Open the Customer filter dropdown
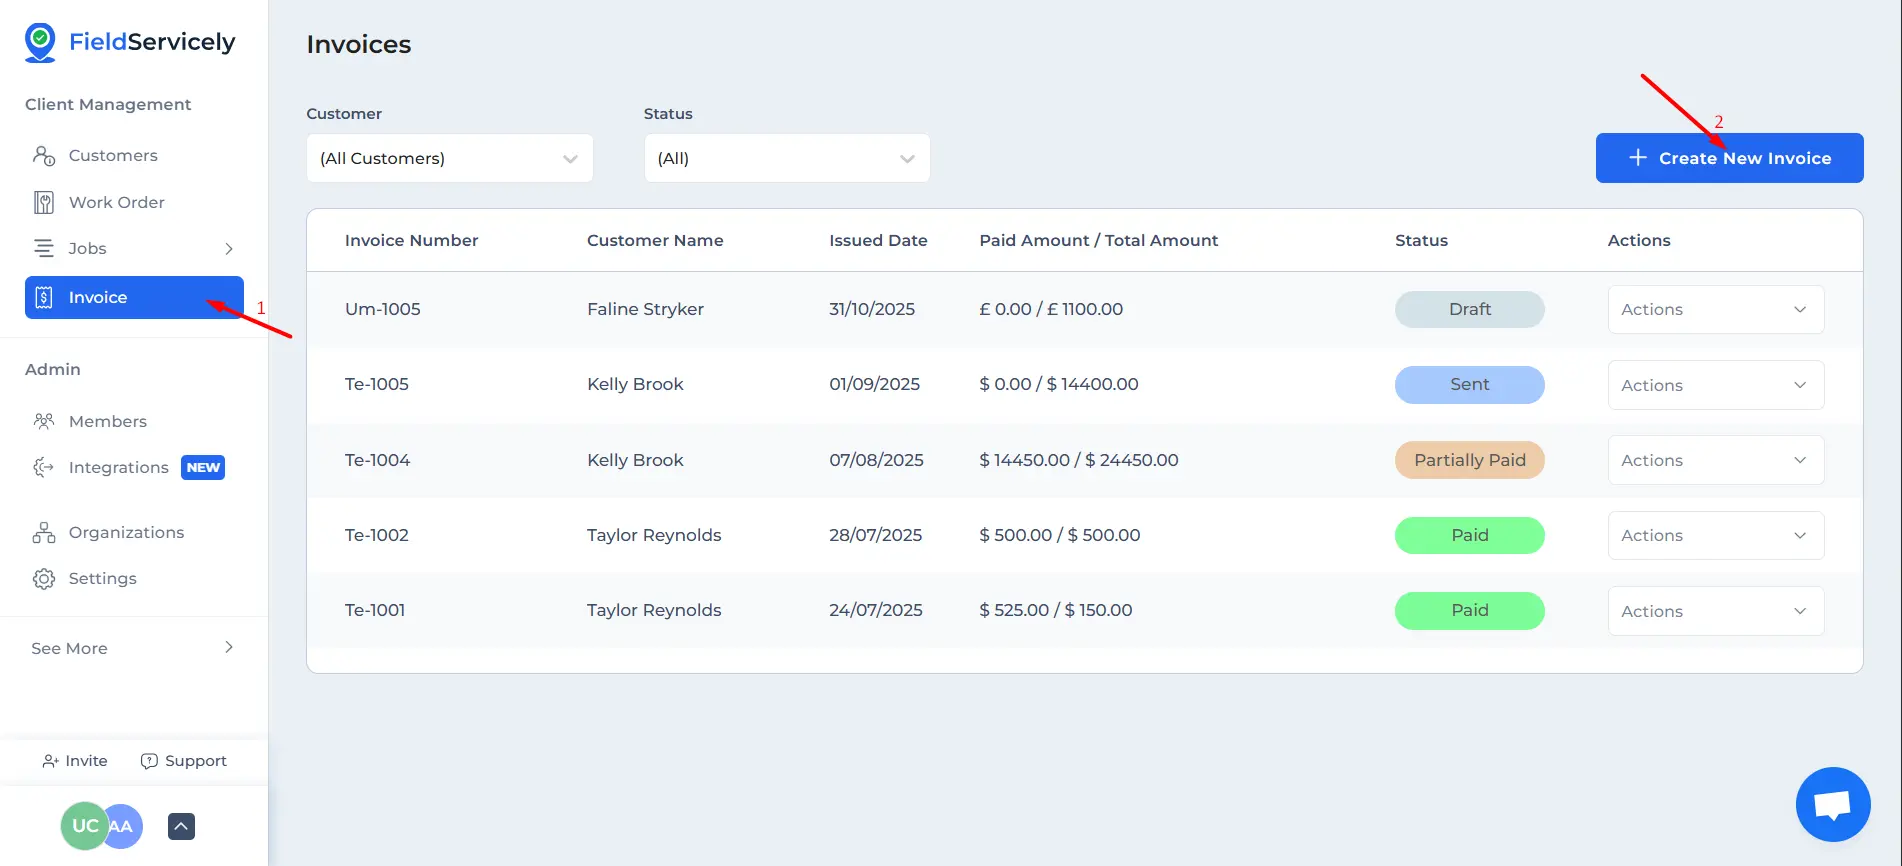1902x866 pixels. [450, 158]
